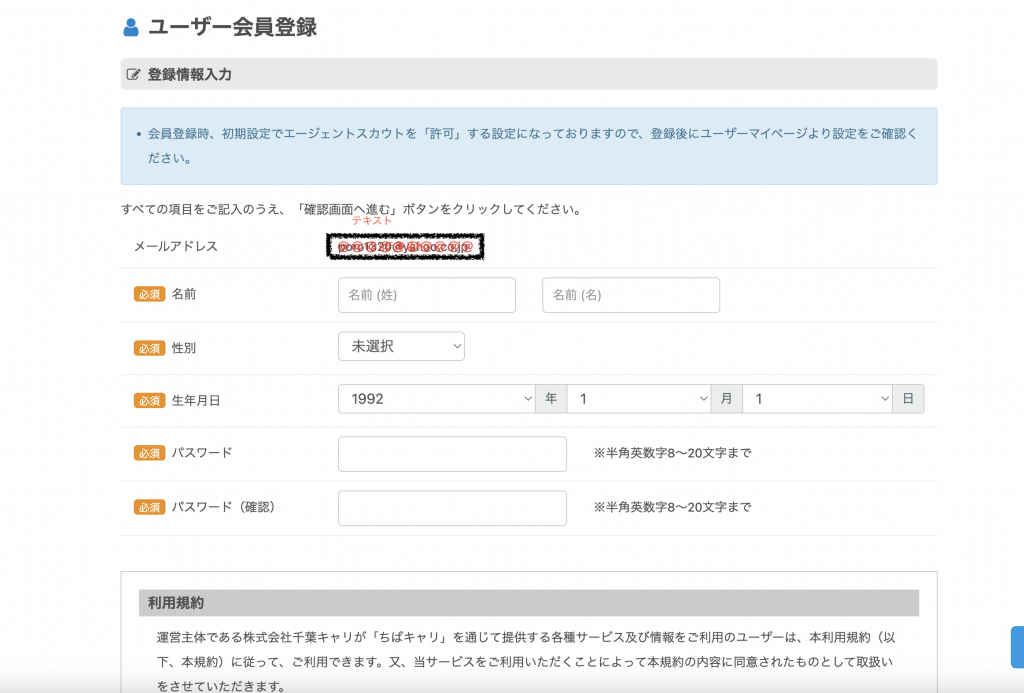The image size is (1024, 693).
Task: Open the birth month dropdown before 月
Action: click(639, 398)
